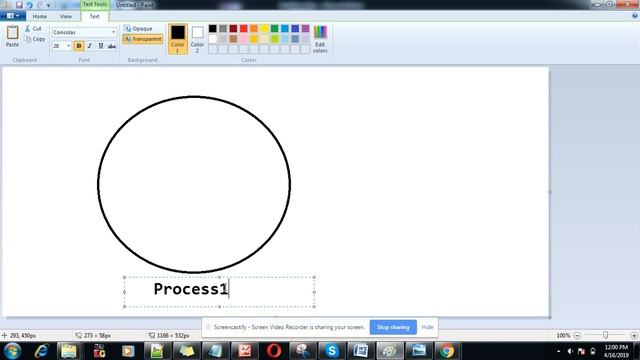Pick the white color swatch

[213, 39]
